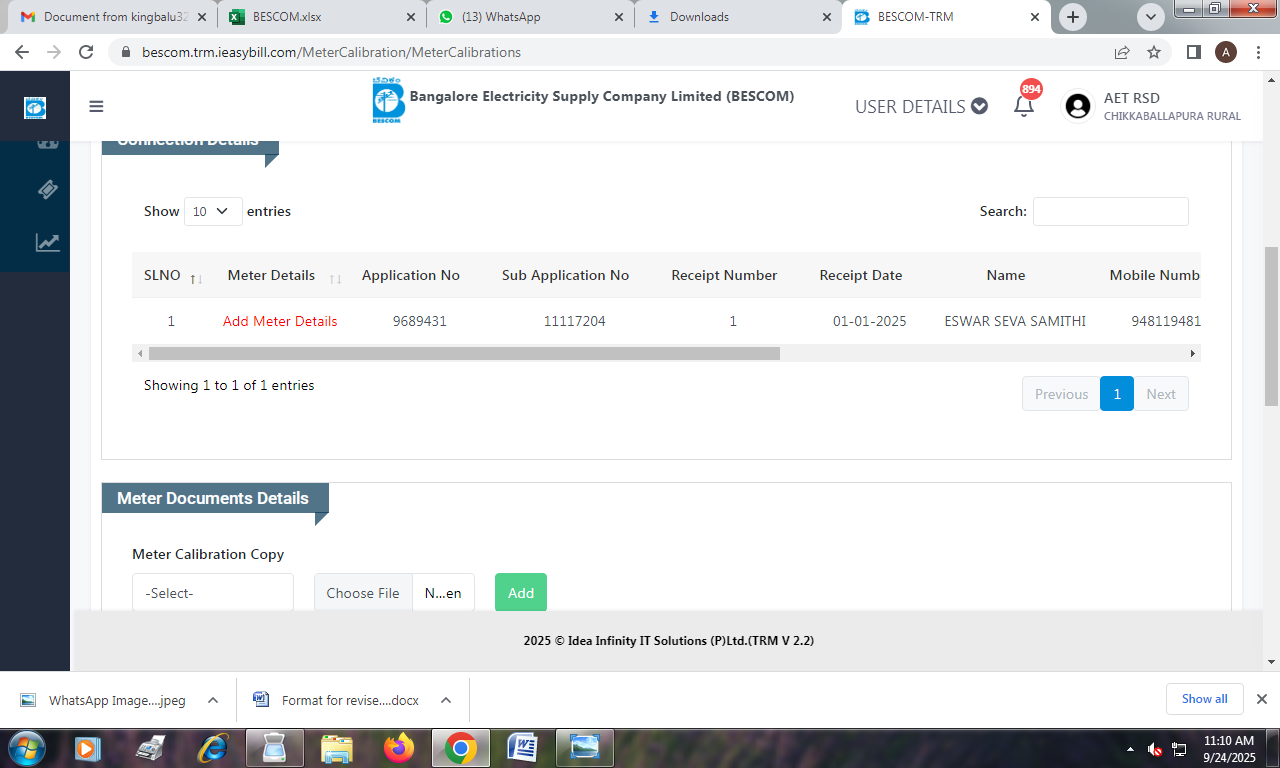Click the BESCOM logo in the sidebar corner

click(35, 107)
